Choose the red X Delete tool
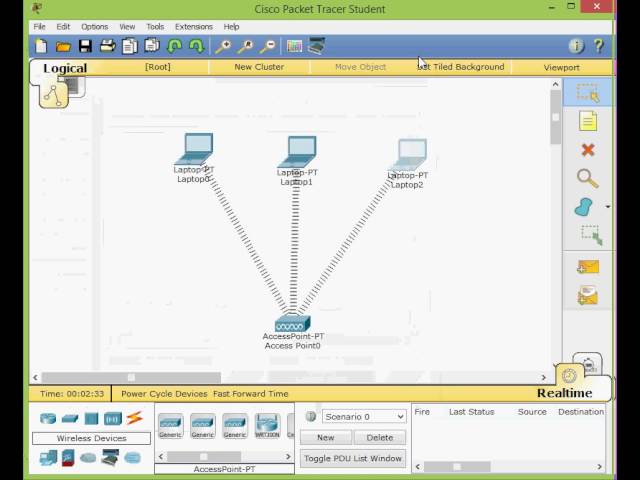The height and width of the screenshot is (480, 640). pos(588,150)
